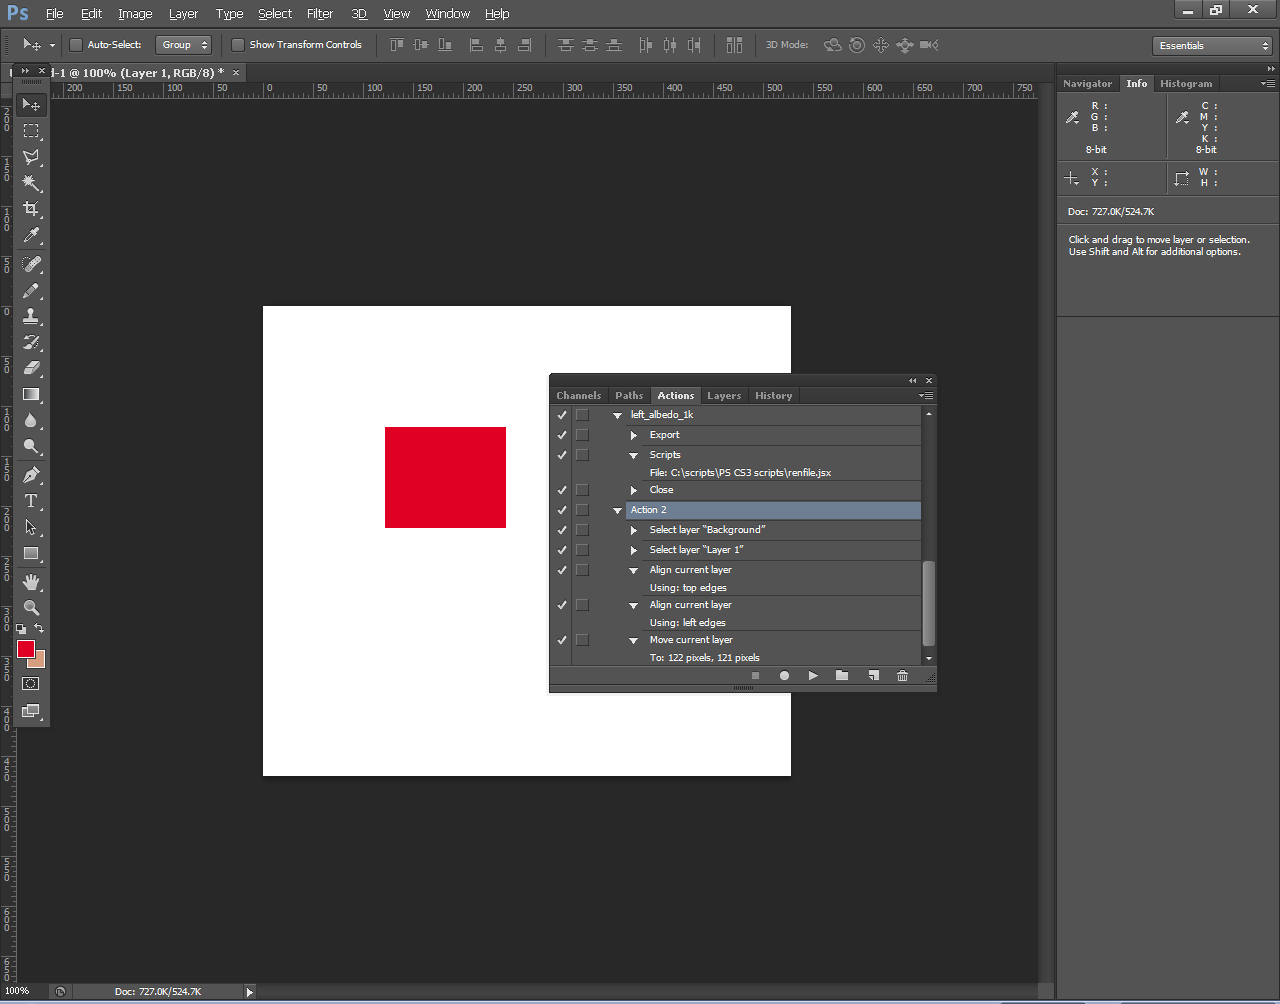Open the Filter menu
This screenshot has width=1280, height=1004.
(320, 14)
